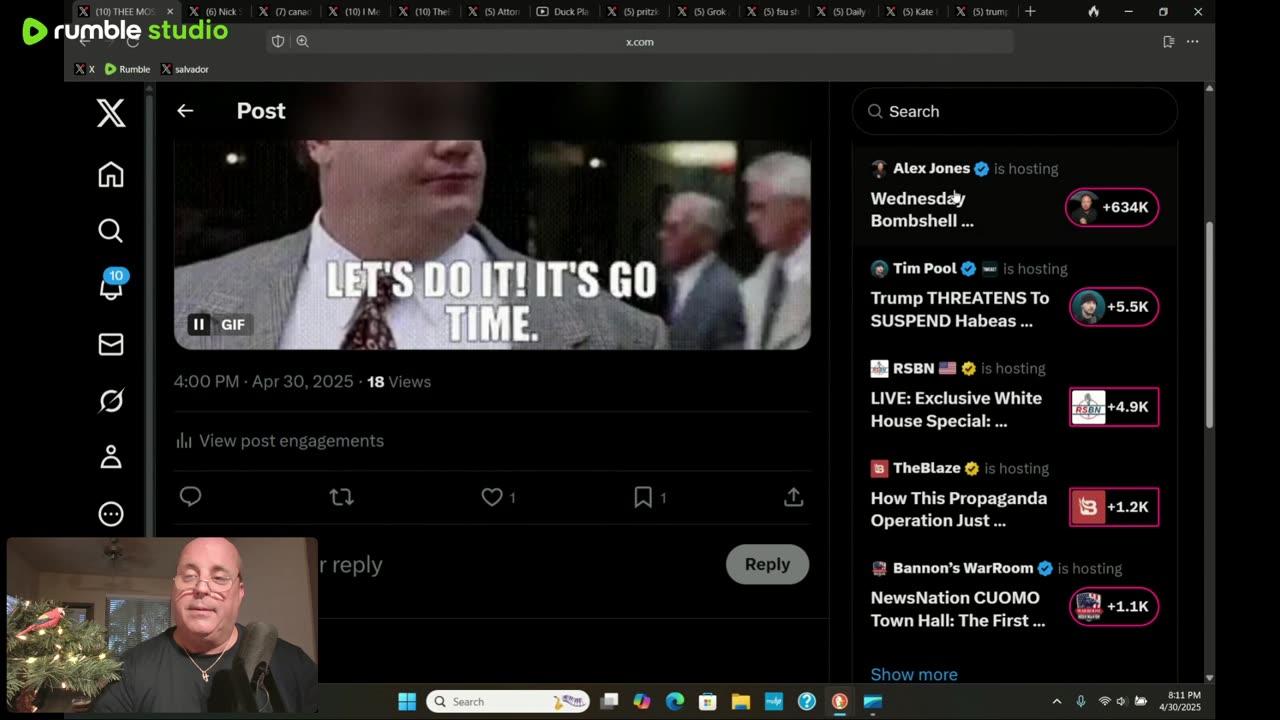Open a new browser tab
Image resolution: width=1280 pixels, height=720 pixels.
(x=1030, y=12)
